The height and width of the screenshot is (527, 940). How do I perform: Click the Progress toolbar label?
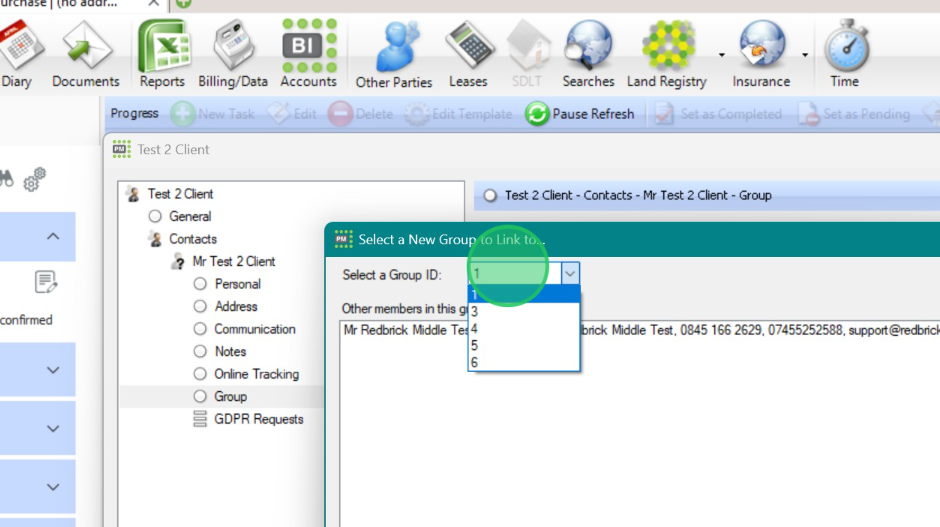click(x=134, y=113)
